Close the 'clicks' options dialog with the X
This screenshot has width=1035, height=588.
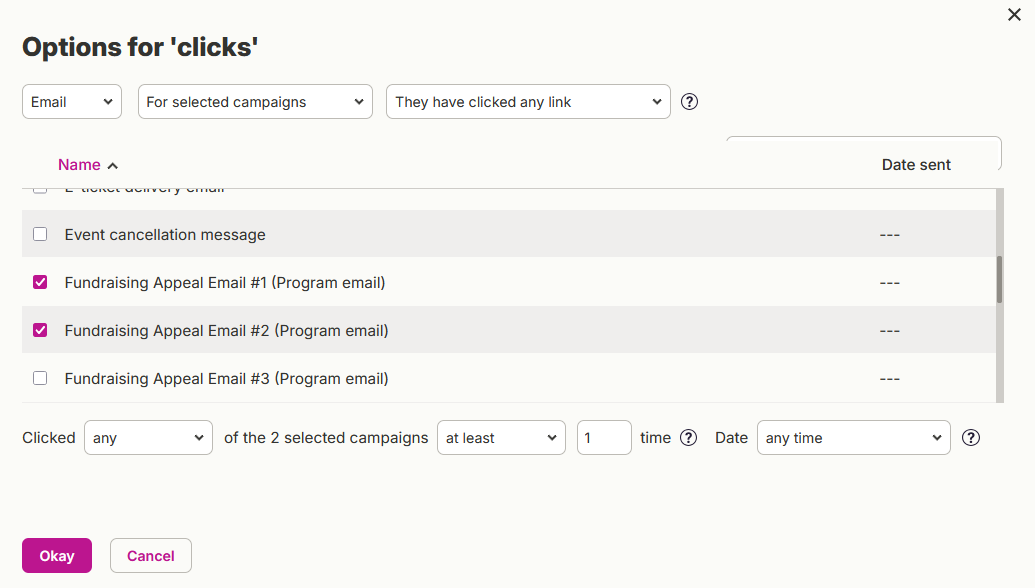click(1015, 15)
